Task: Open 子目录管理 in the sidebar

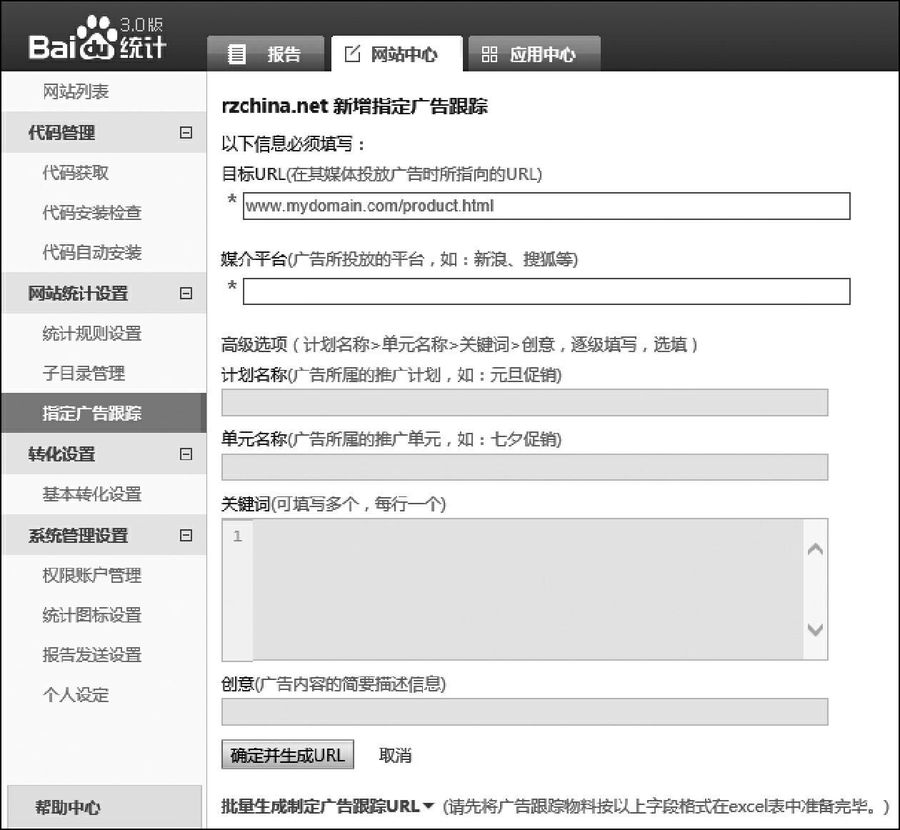Action: 84,373
